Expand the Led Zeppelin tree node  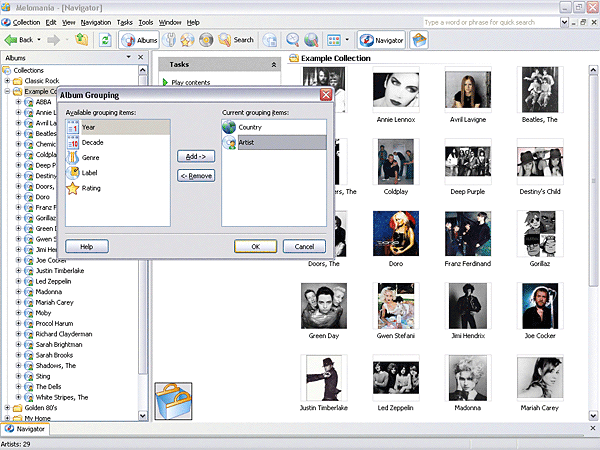pyautogui.click(x=18, y=281)
